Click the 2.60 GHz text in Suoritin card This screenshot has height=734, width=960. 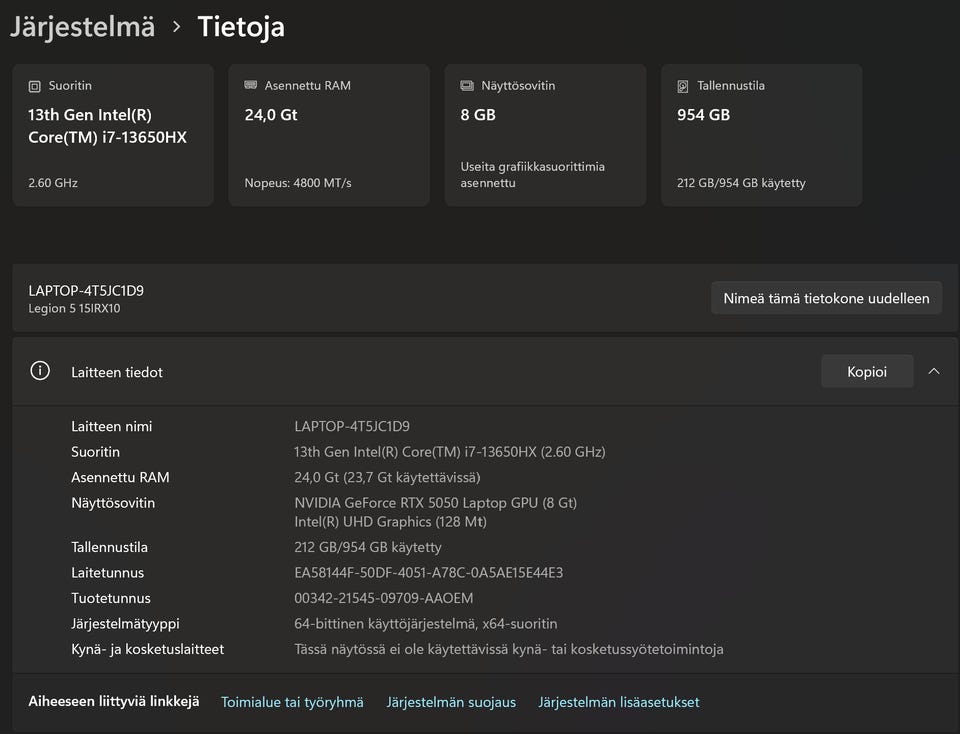53,183
